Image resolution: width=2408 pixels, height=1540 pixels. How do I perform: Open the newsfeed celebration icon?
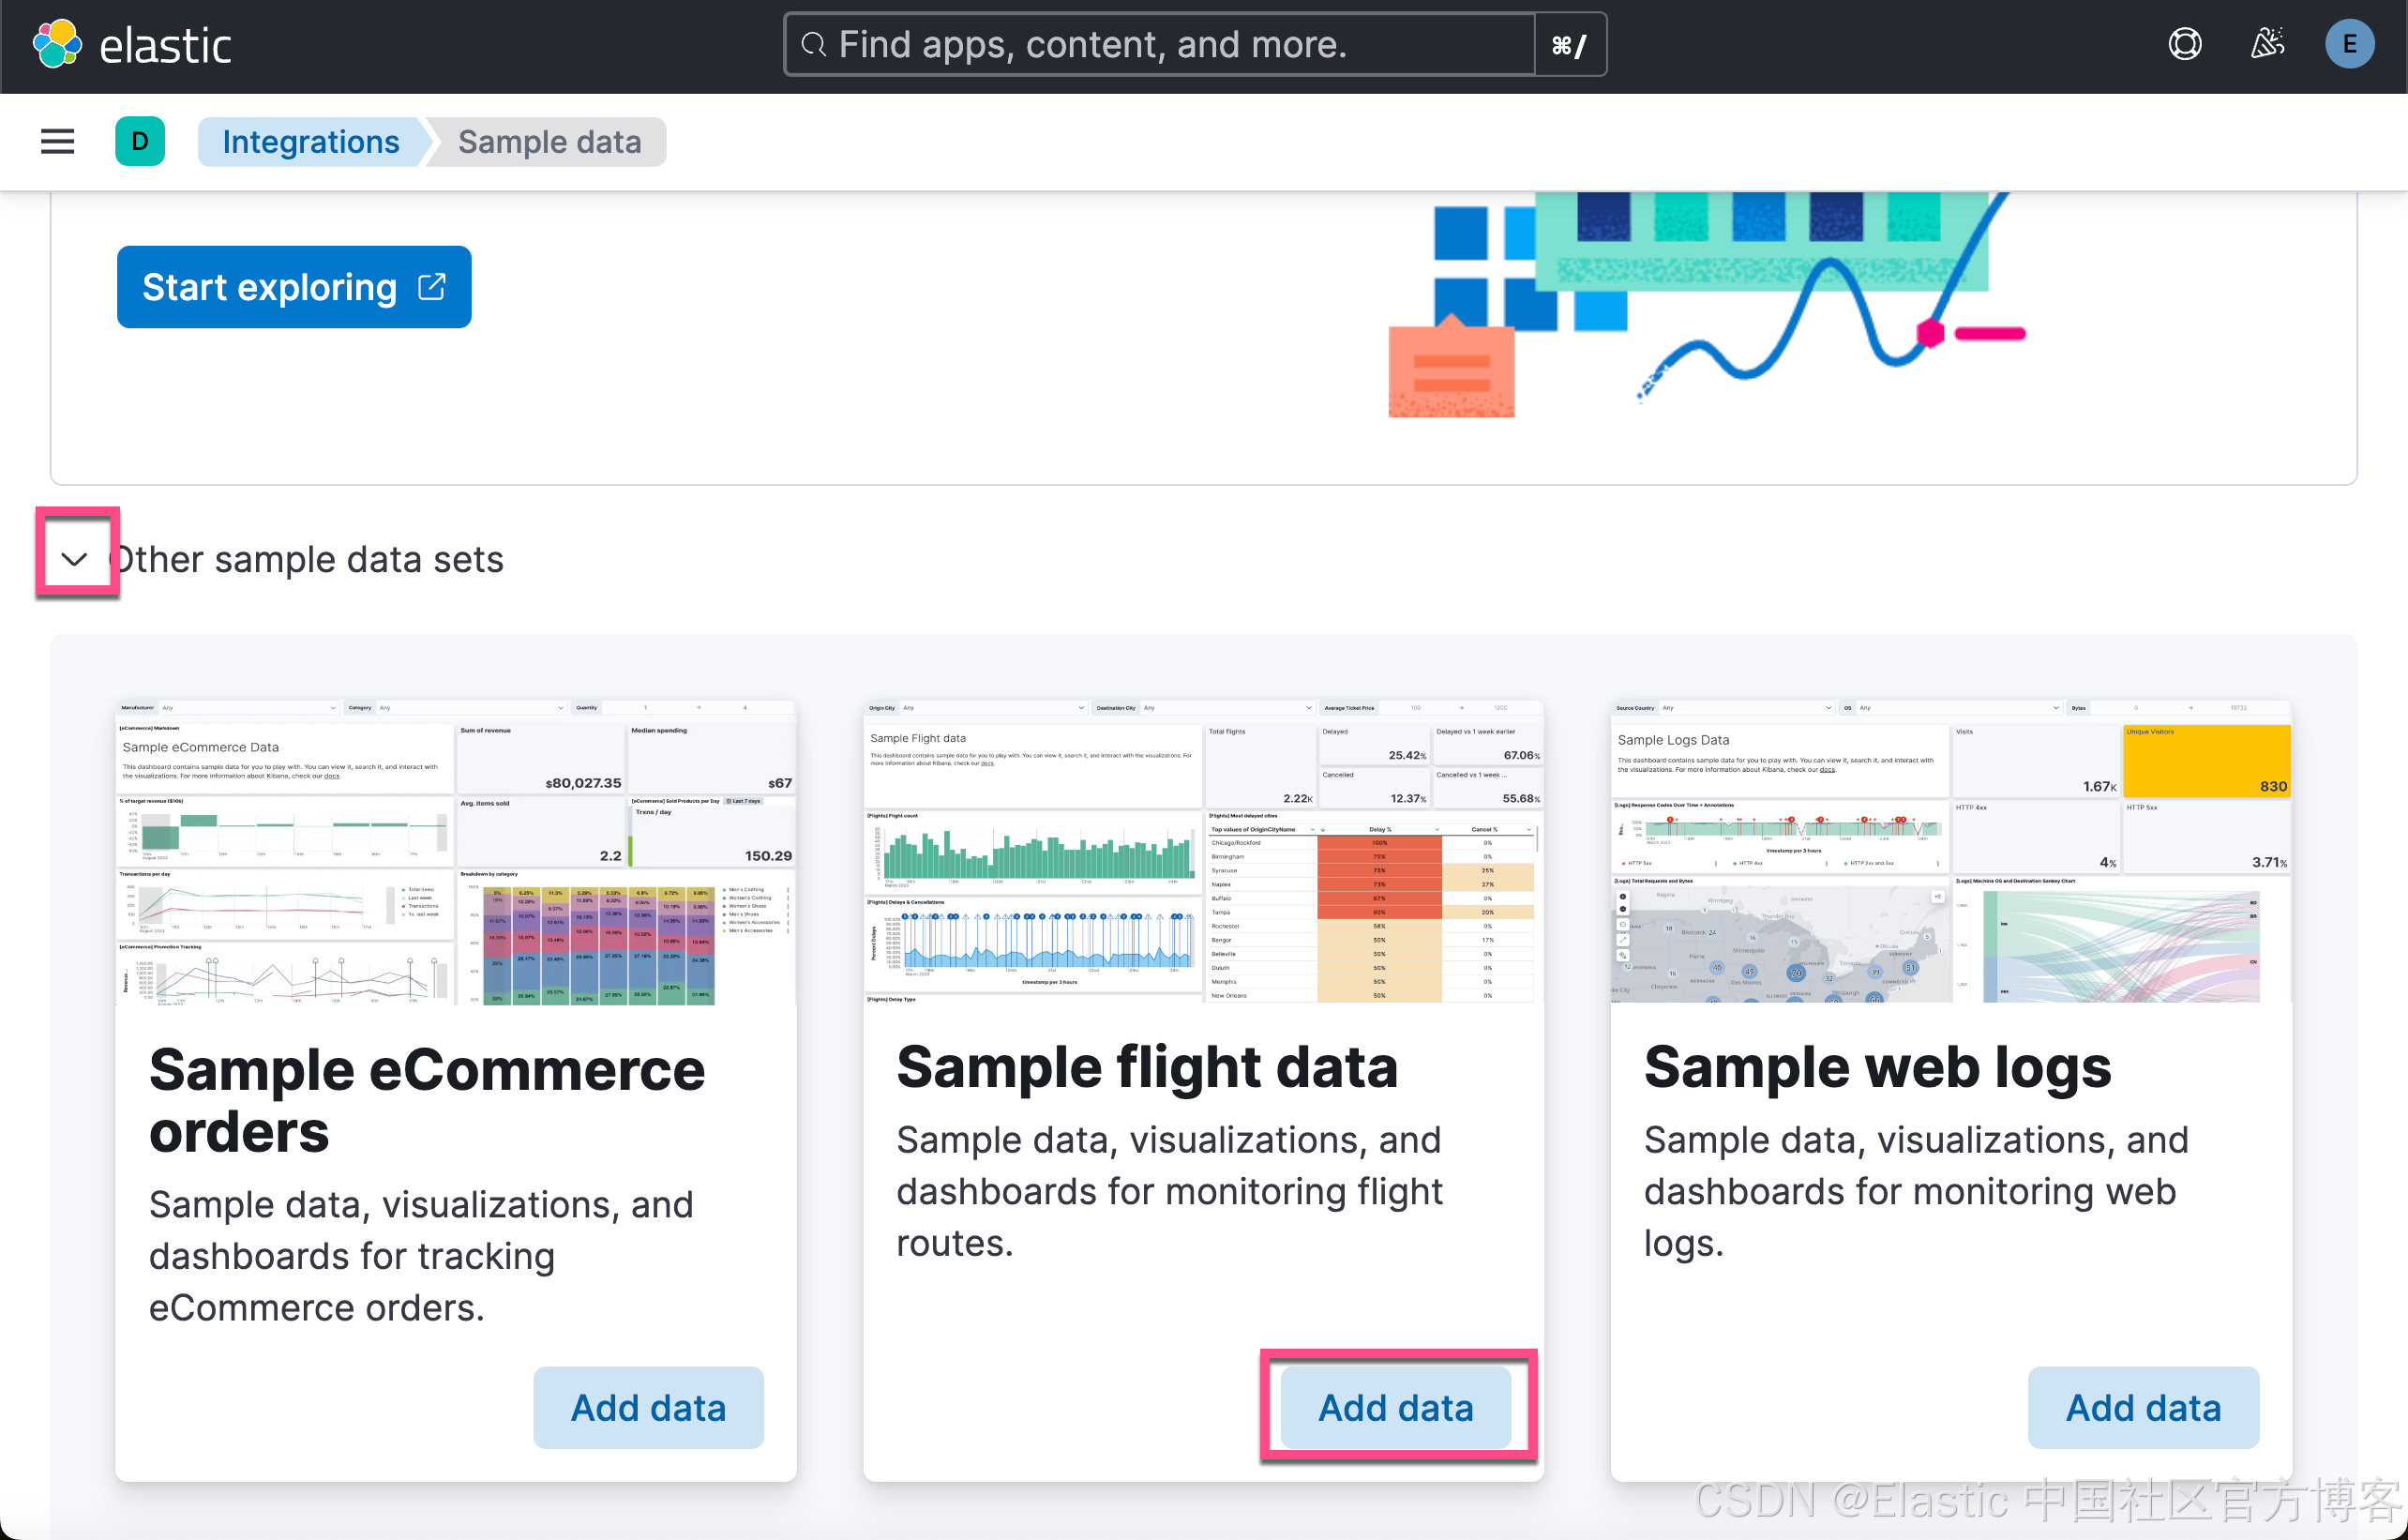pyautogui.click(x=2267, y=45)
